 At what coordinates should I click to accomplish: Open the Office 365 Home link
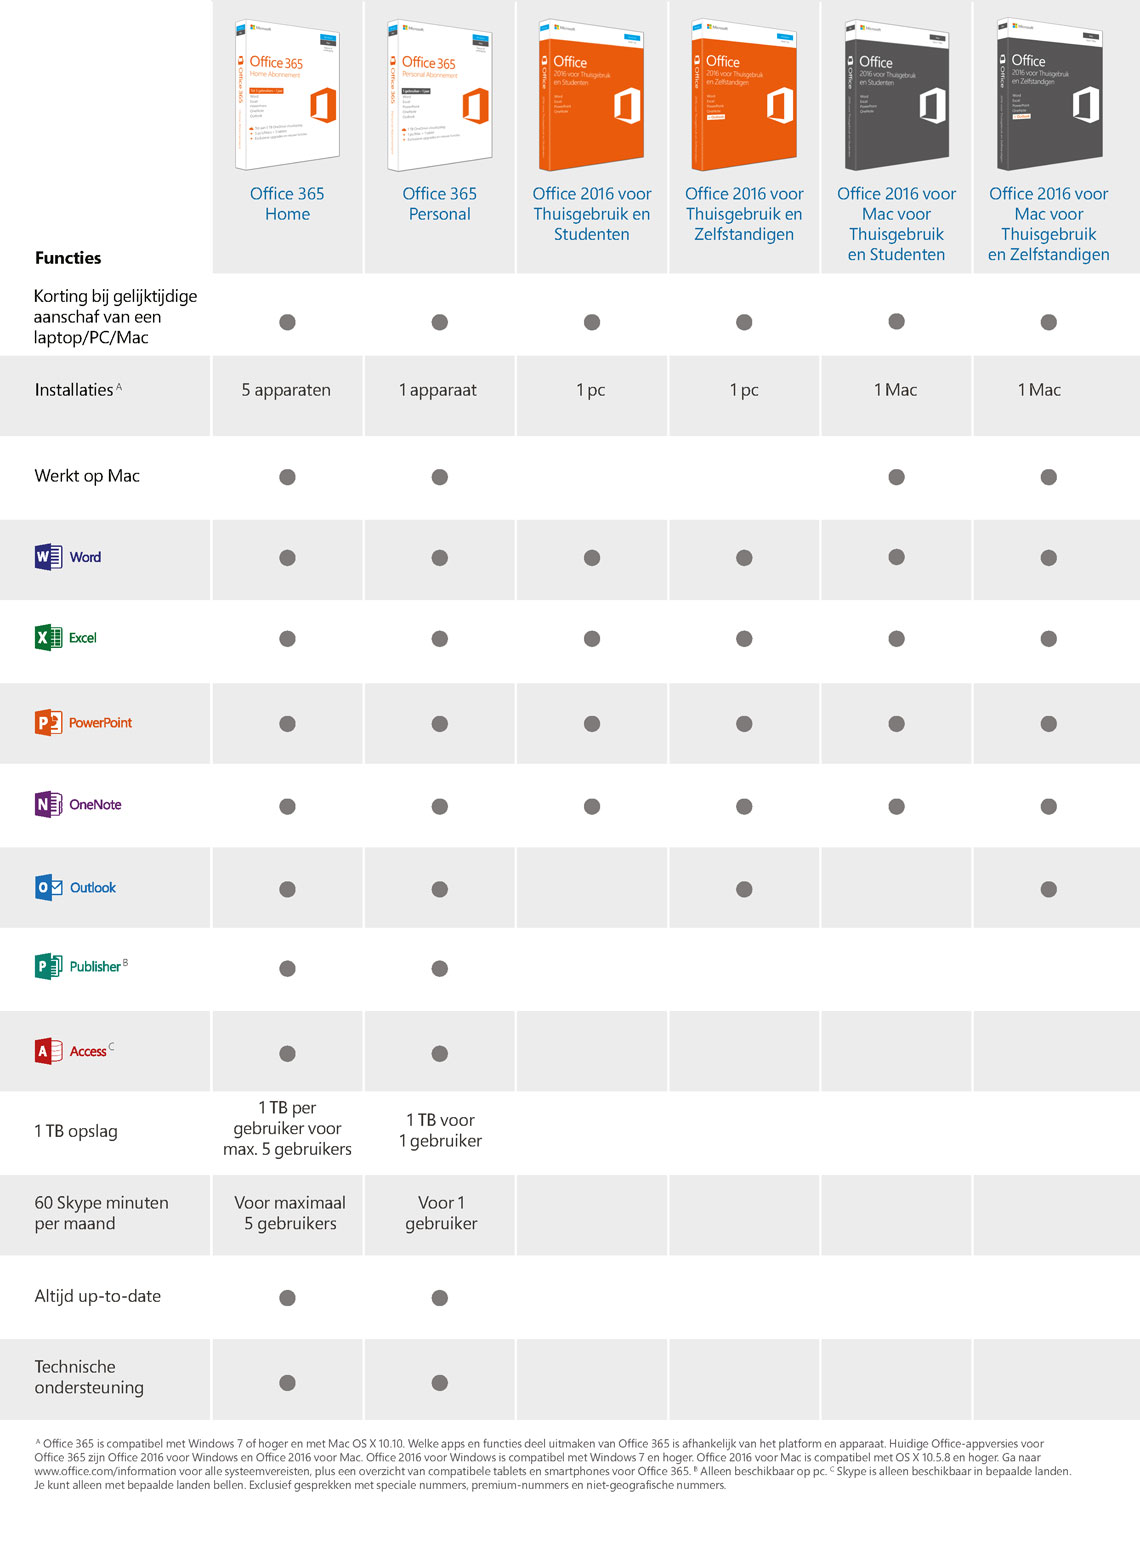click(287, 204)
